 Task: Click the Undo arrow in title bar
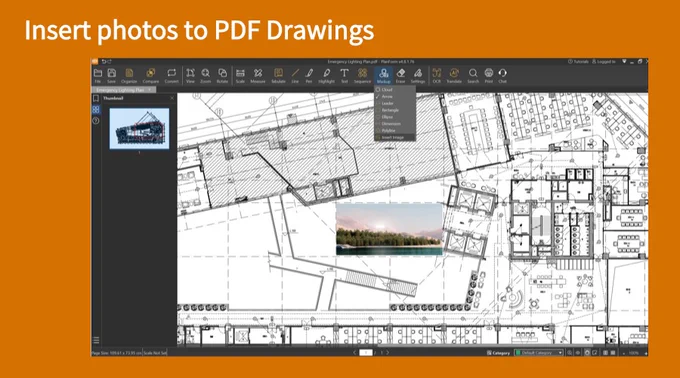(104, 62)
